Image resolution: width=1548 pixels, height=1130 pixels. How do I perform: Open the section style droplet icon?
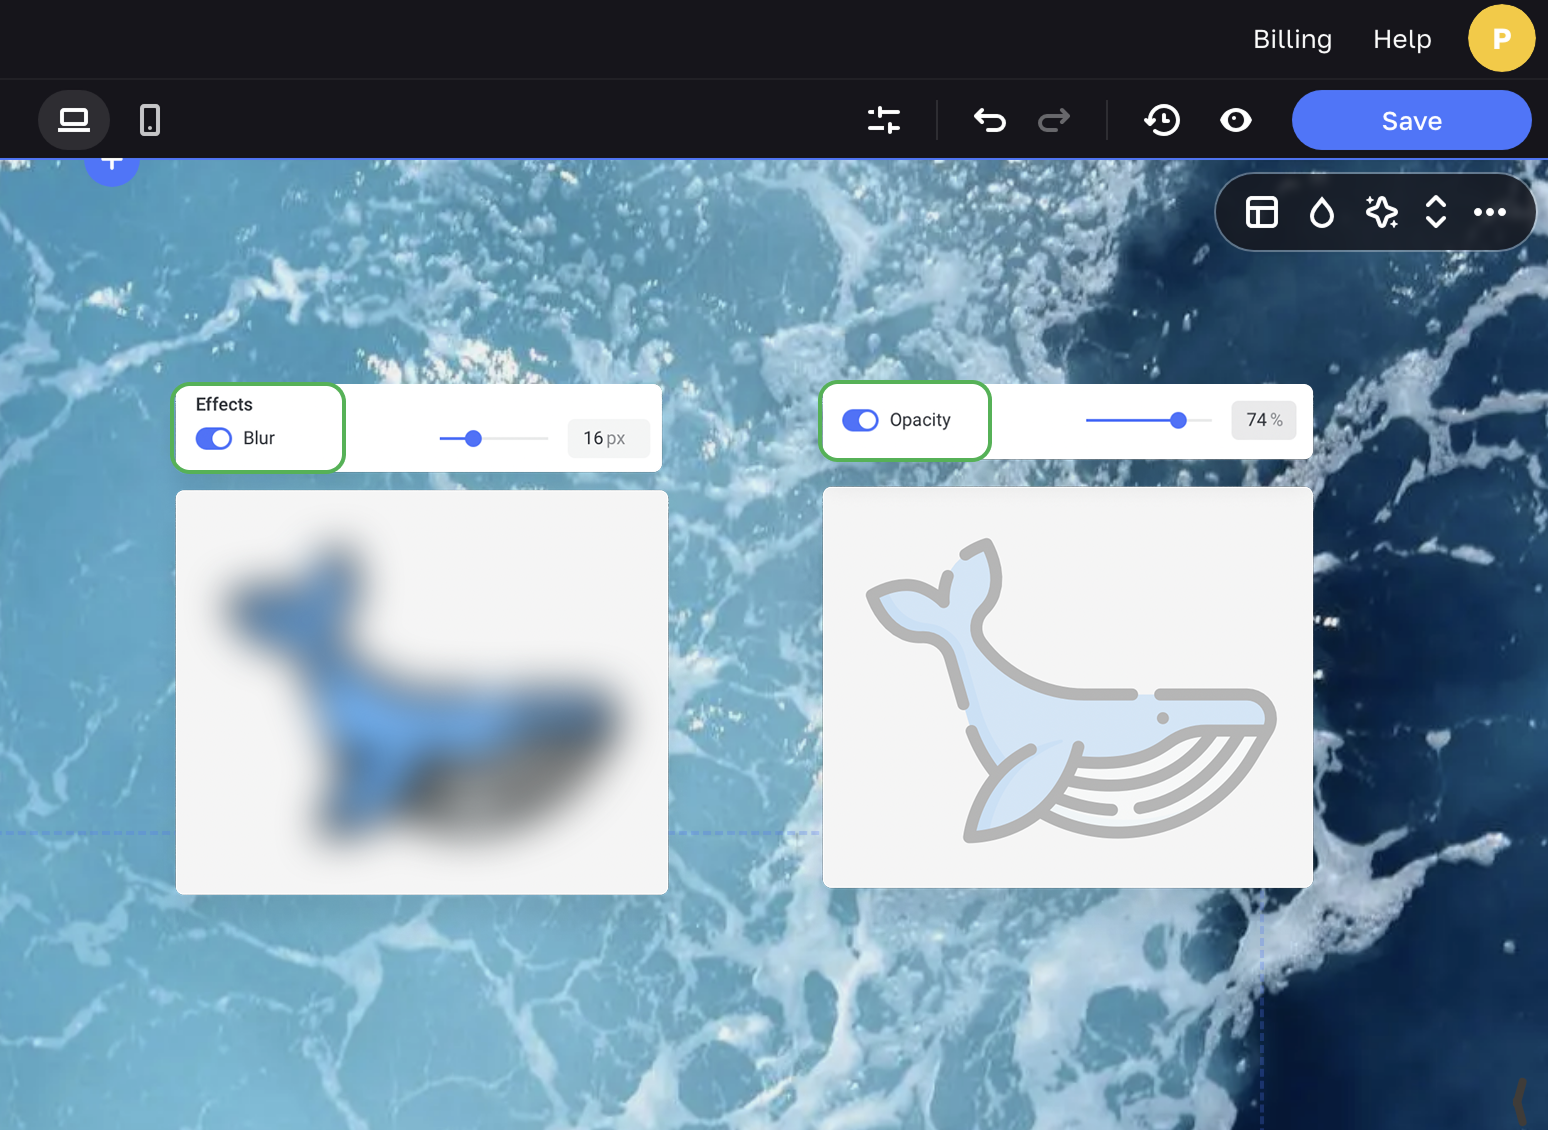[1322, 212]
